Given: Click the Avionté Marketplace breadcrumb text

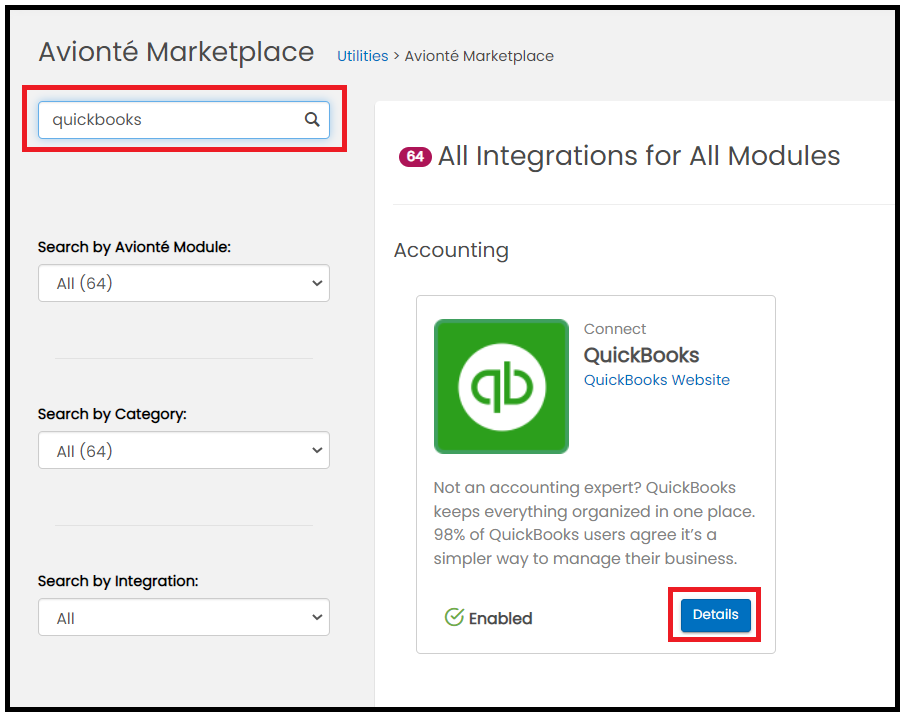Looking at the screenshot, I should click(479, 56).
